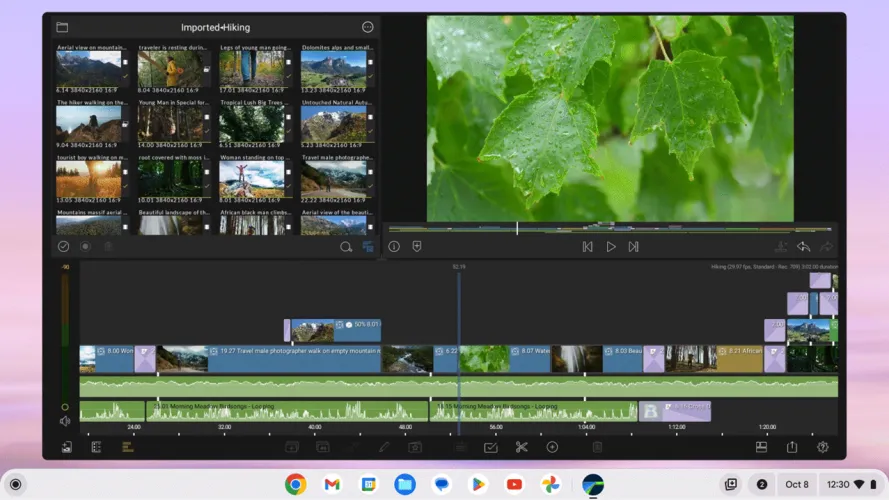Image resolution: width=889 pixels, height=500 pixels.
Task: Open the layout picker in the bottom toolbar
Action: (762, 447)
